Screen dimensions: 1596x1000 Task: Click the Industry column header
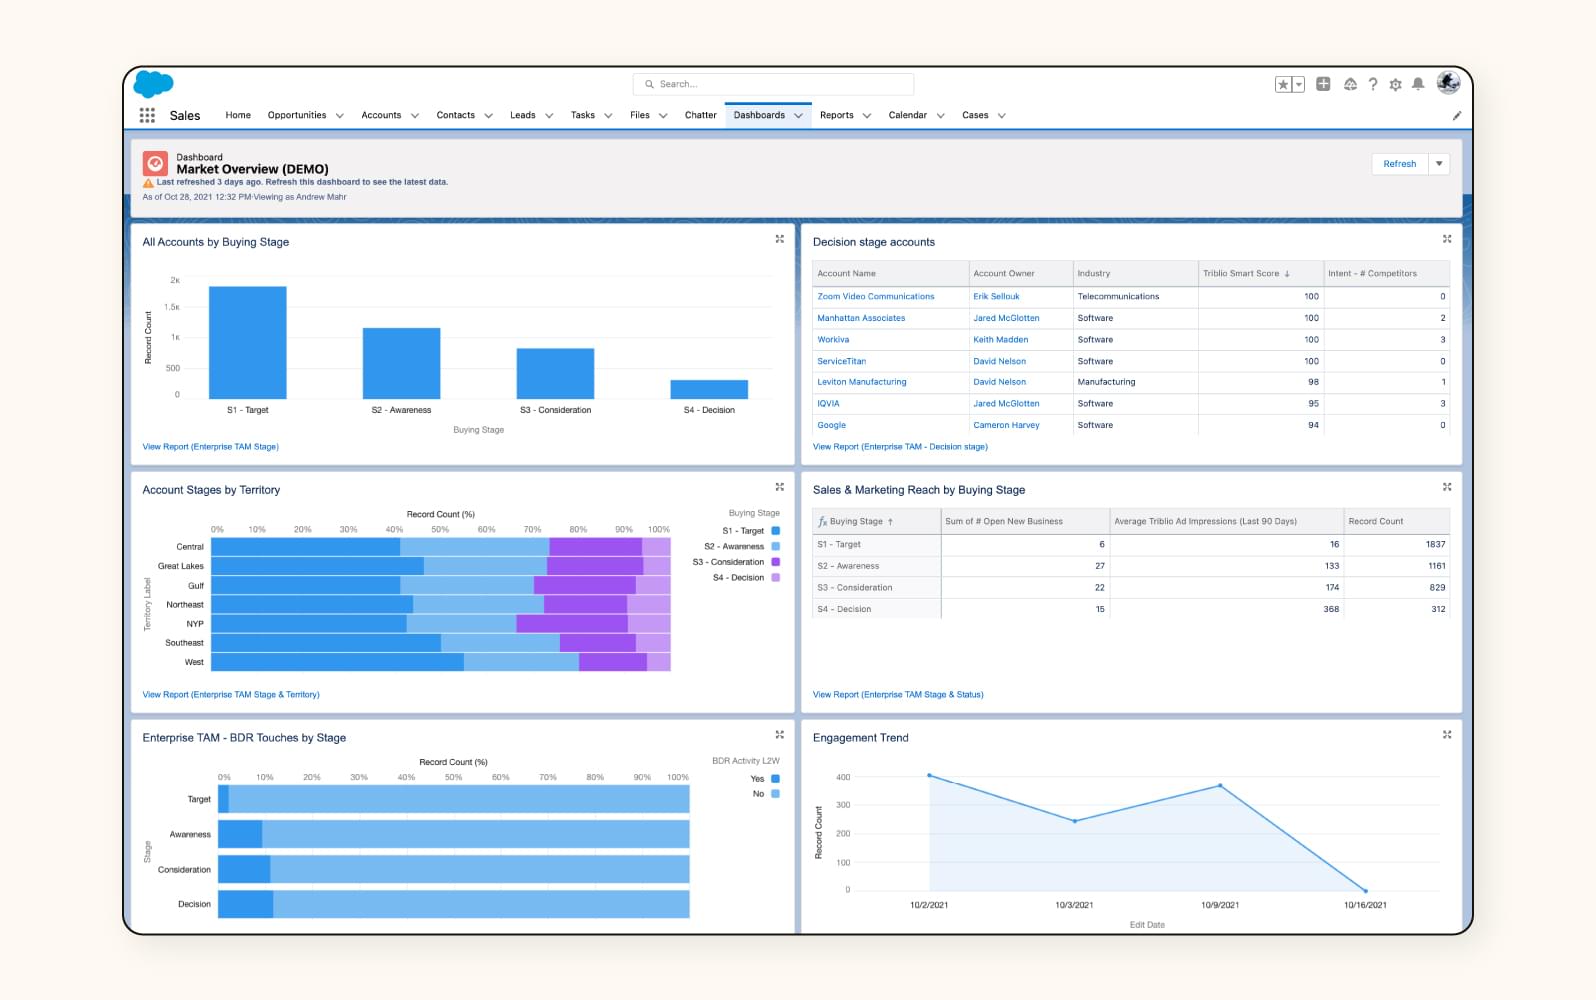point(1094,273)
